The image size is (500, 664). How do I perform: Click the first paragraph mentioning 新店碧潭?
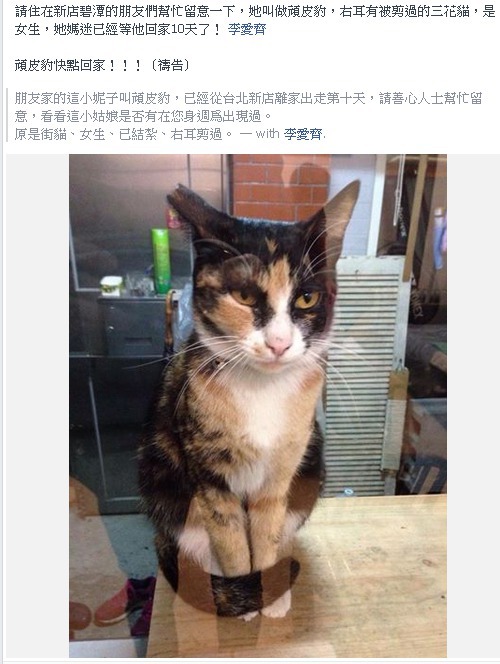[255, 20]
